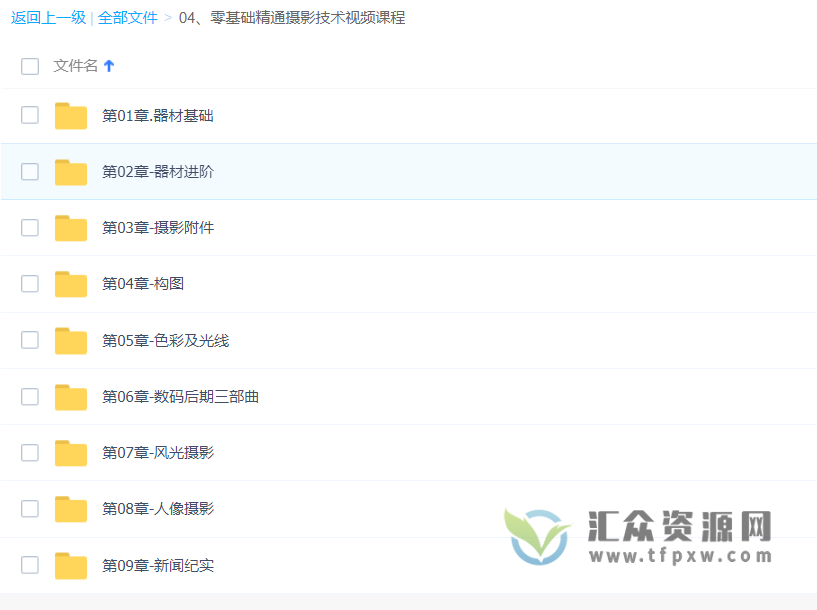Check the box next to 第01章.器材基础
Image resolution: width=817 pixels, height=610 pixels.
tap(29, 116)
